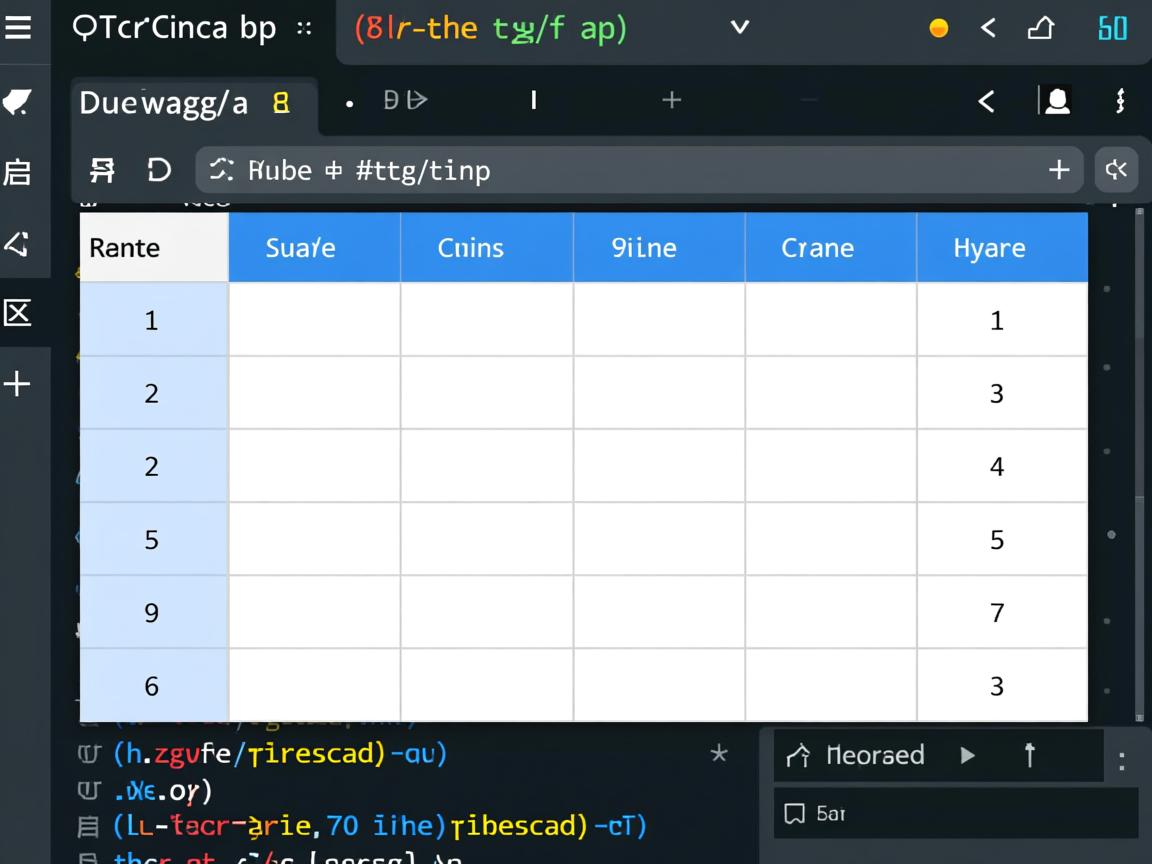Click the plus icon in left sidebar
The height and width of the screenshot is (864, 1152).
click(18, 384)
